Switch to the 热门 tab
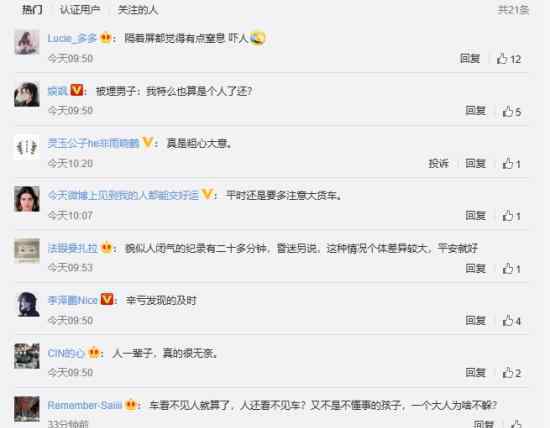Viewport: 550px width, 428px height. (x=33, y=9)
